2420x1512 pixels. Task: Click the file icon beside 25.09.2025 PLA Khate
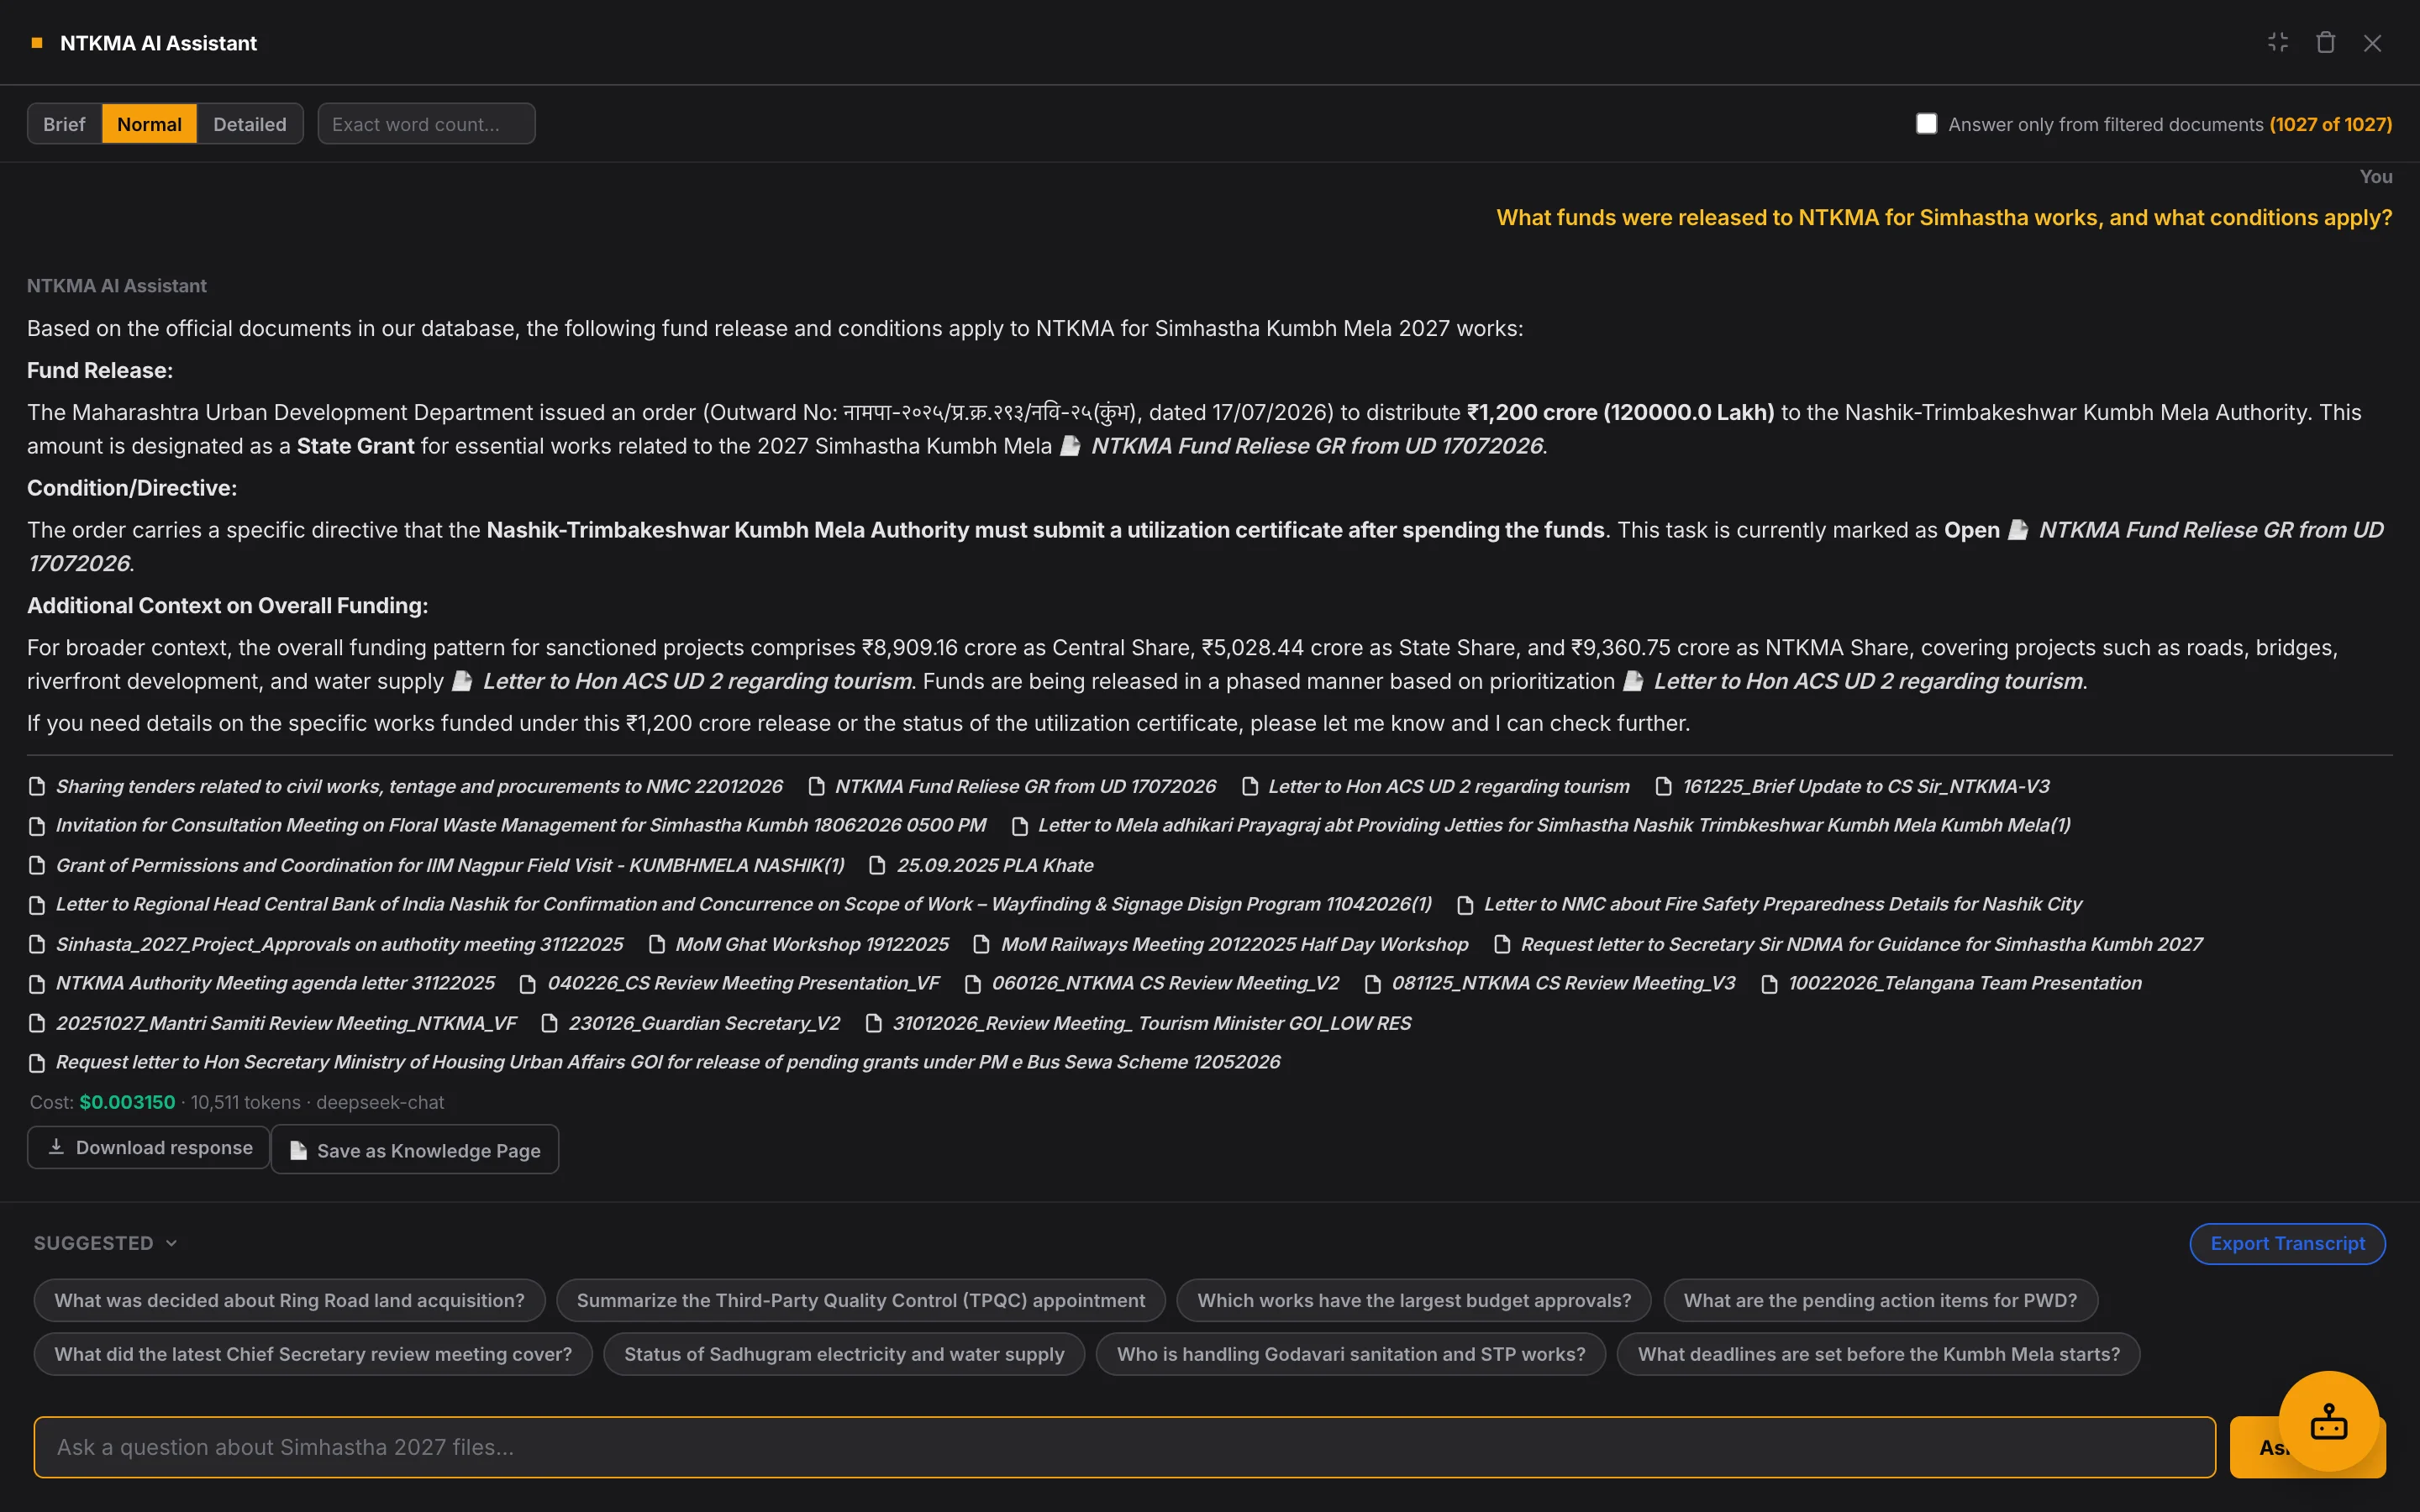[x=877, y=865]
